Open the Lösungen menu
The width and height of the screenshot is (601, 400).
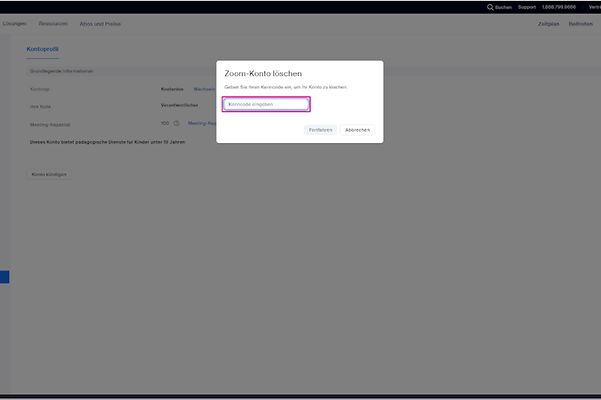pos(14,23)
